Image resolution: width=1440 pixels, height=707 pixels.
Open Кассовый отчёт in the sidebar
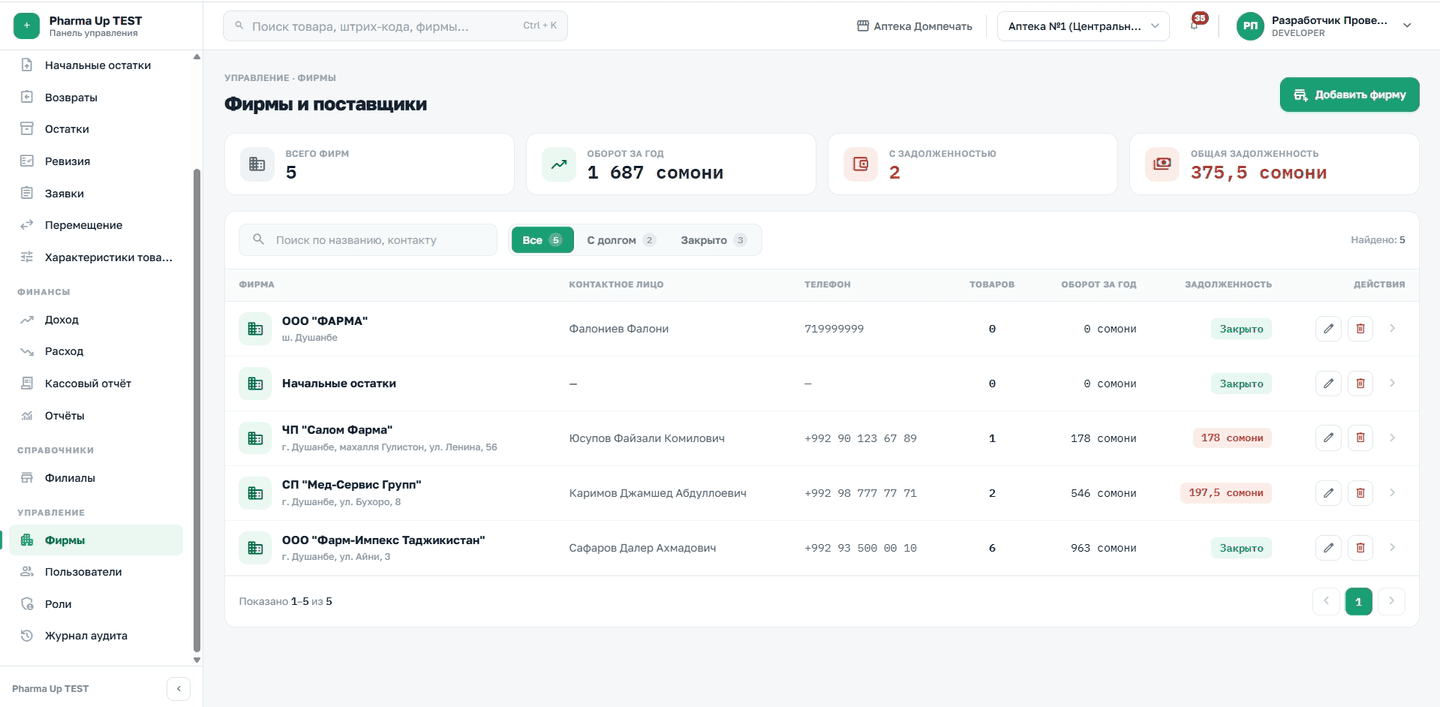[96, 383]
